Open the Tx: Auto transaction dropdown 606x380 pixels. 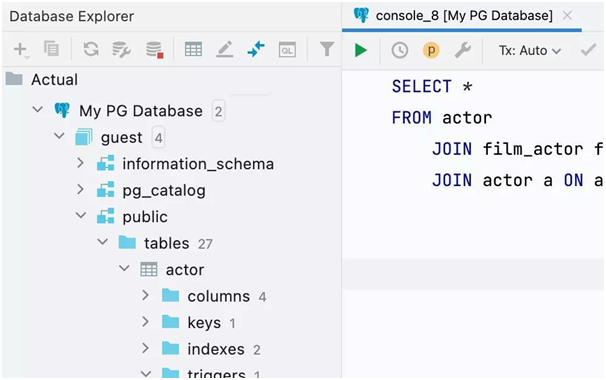(529, 51)
